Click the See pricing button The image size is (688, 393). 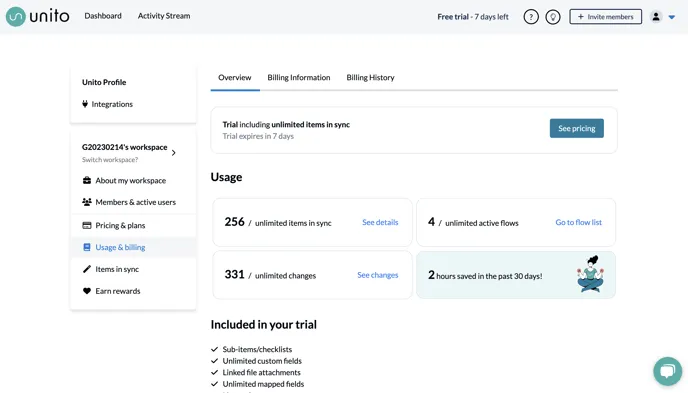click(x=577, y=129)
